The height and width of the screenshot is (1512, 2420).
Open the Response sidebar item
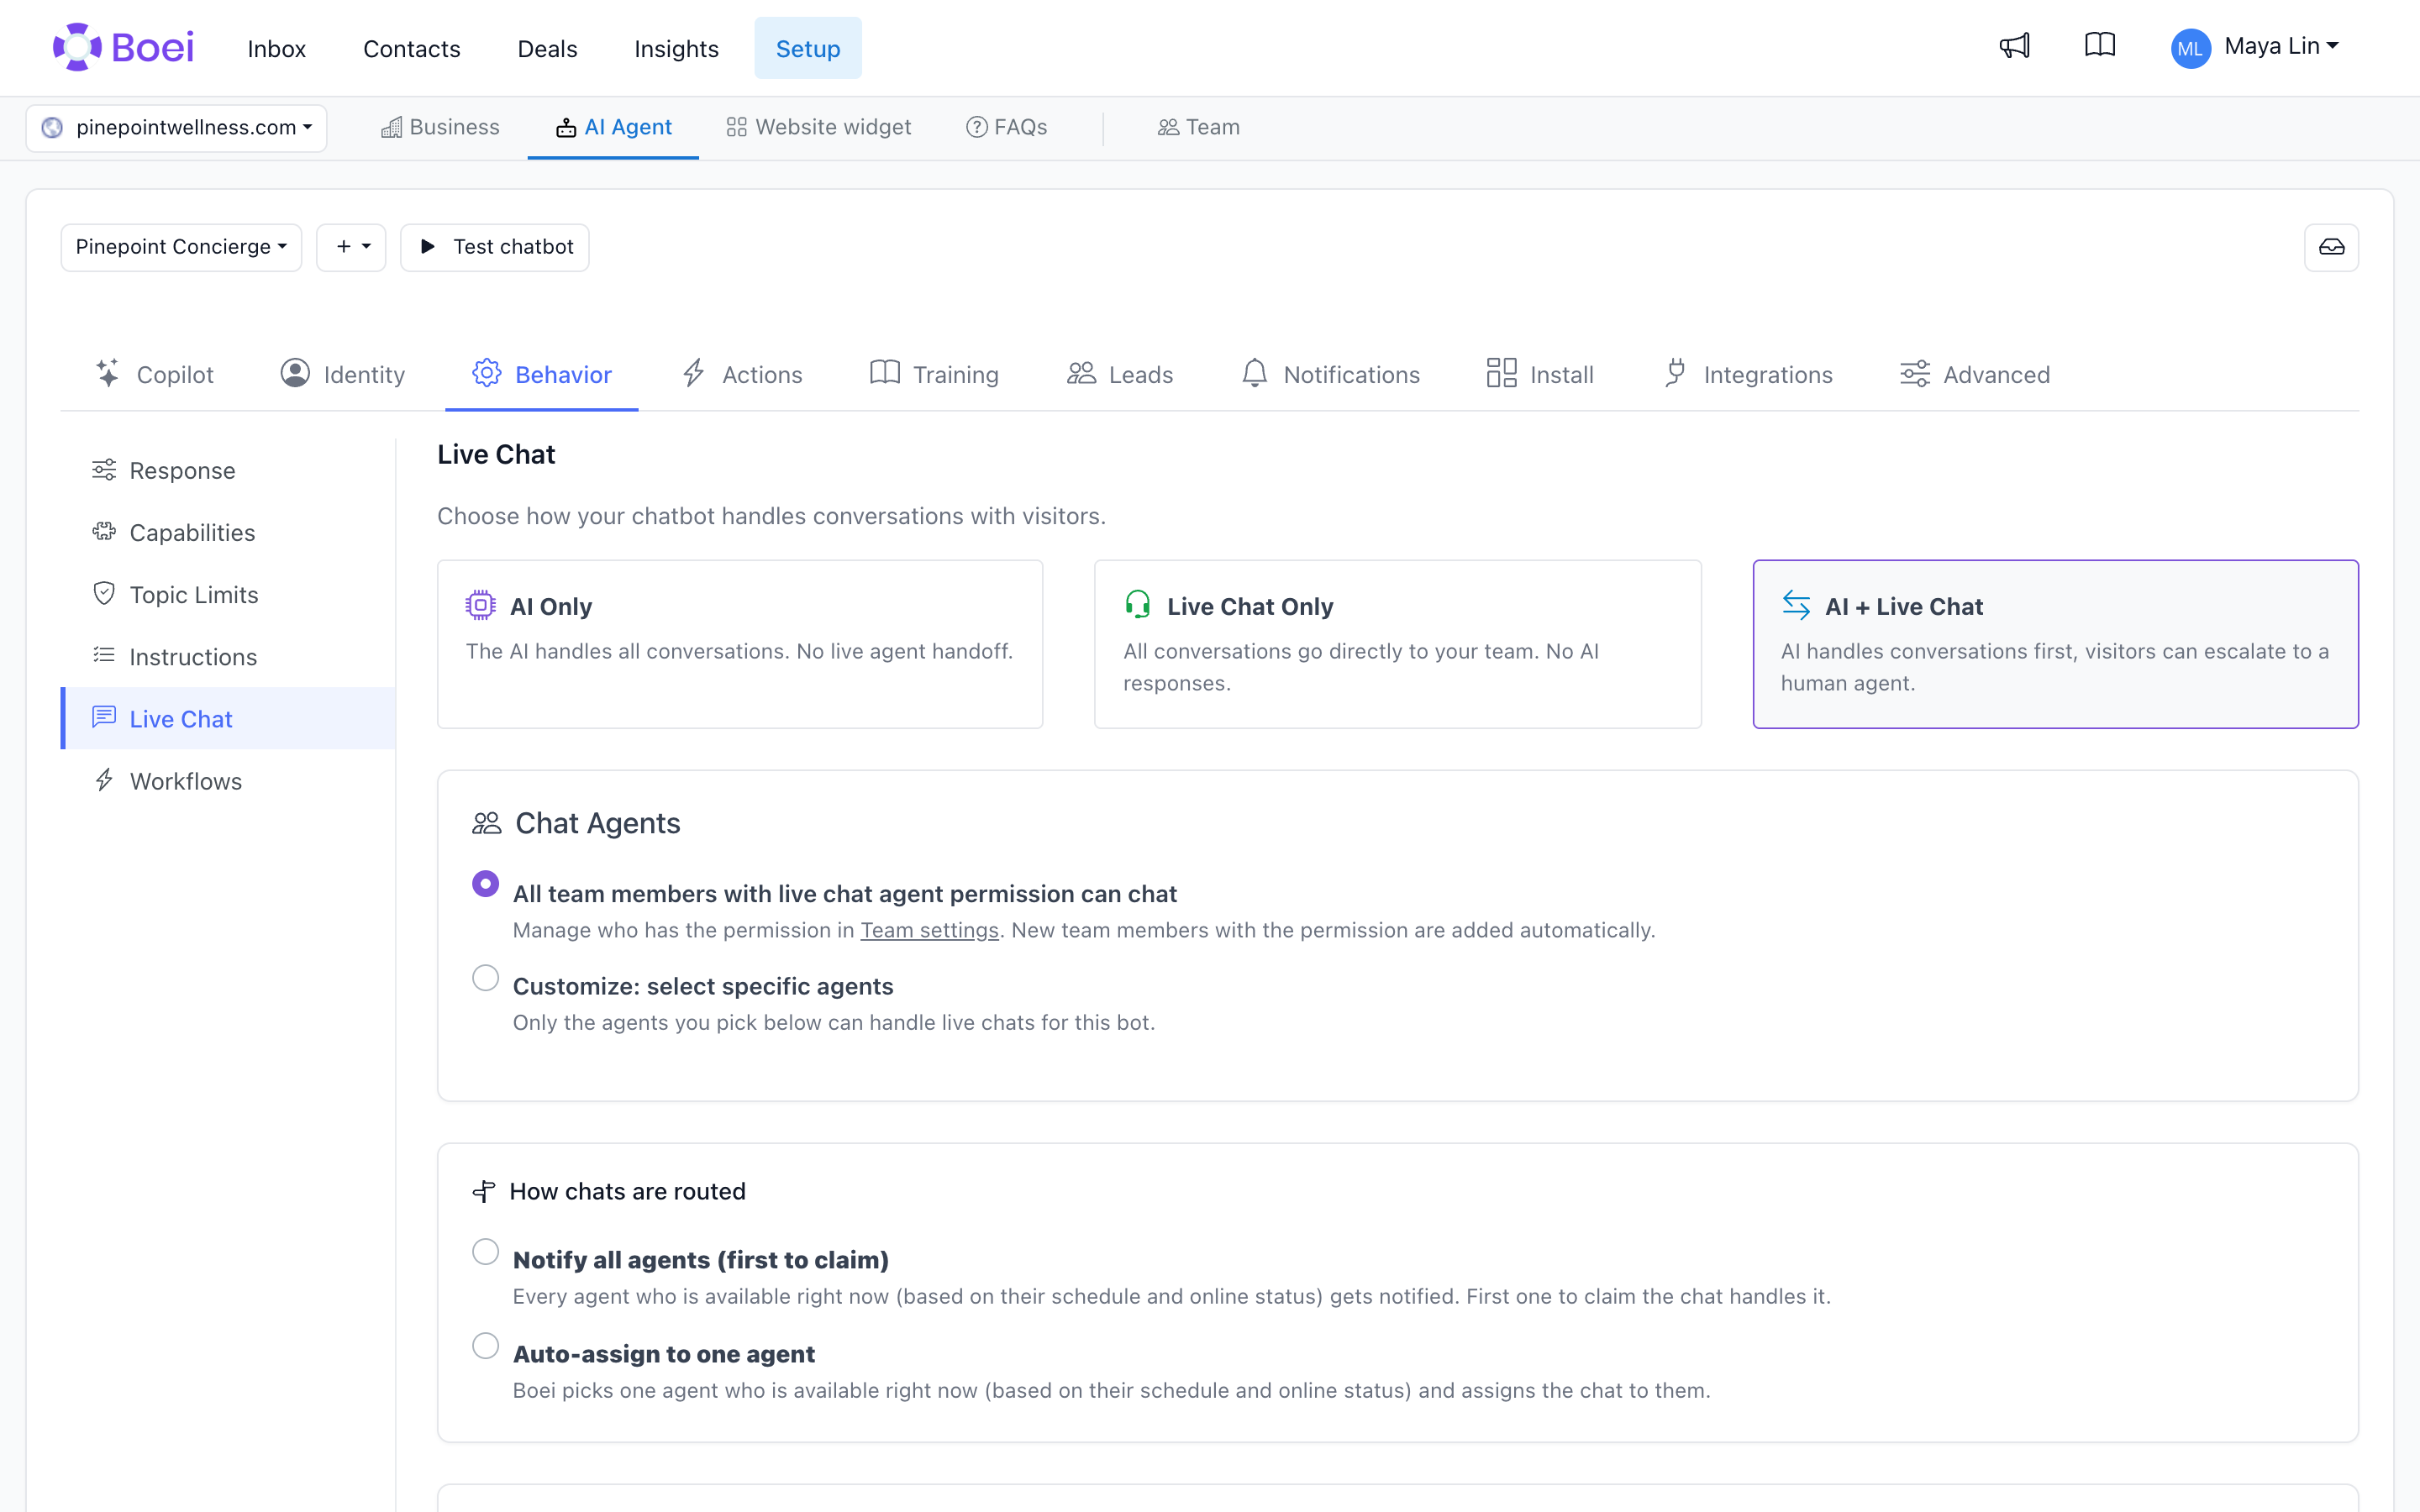(228, 470)
